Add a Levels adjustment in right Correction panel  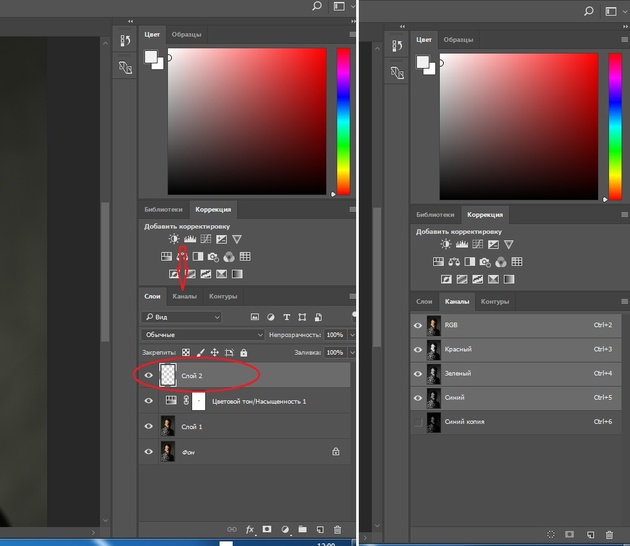462,244
